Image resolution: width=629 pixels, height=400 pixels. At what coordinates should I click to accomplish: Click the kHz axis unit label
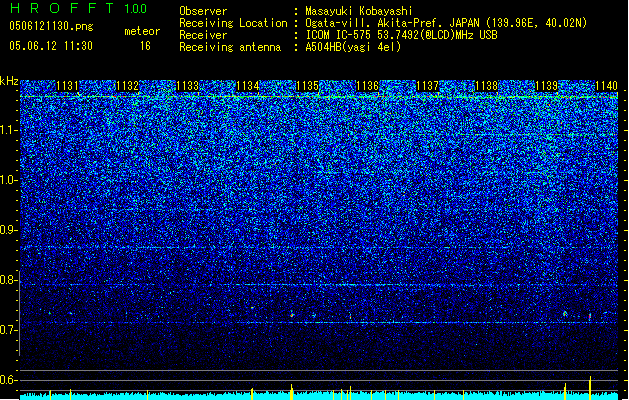click(9, 81)
